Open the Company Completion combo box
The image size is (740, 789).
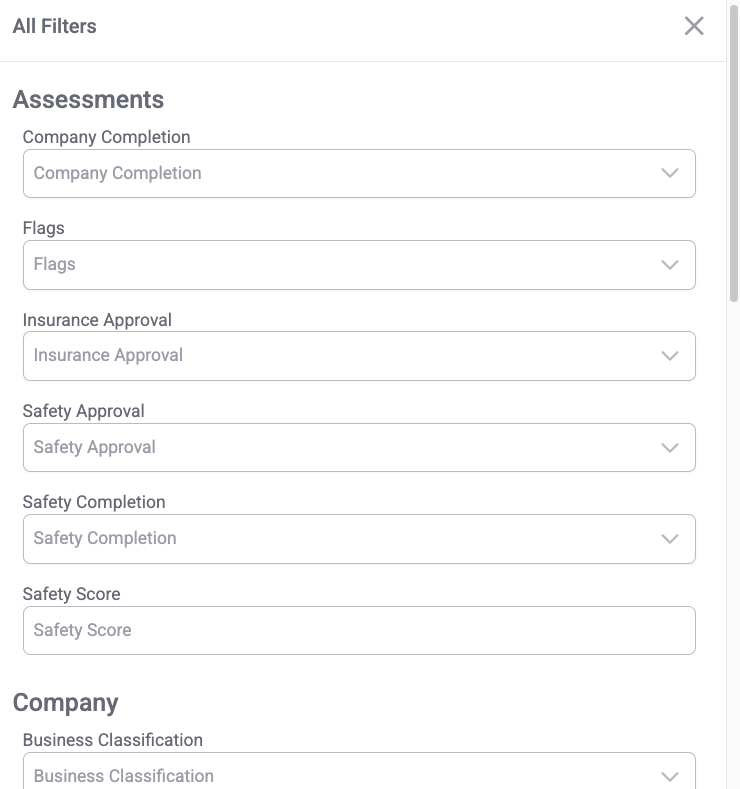(340, 174)
